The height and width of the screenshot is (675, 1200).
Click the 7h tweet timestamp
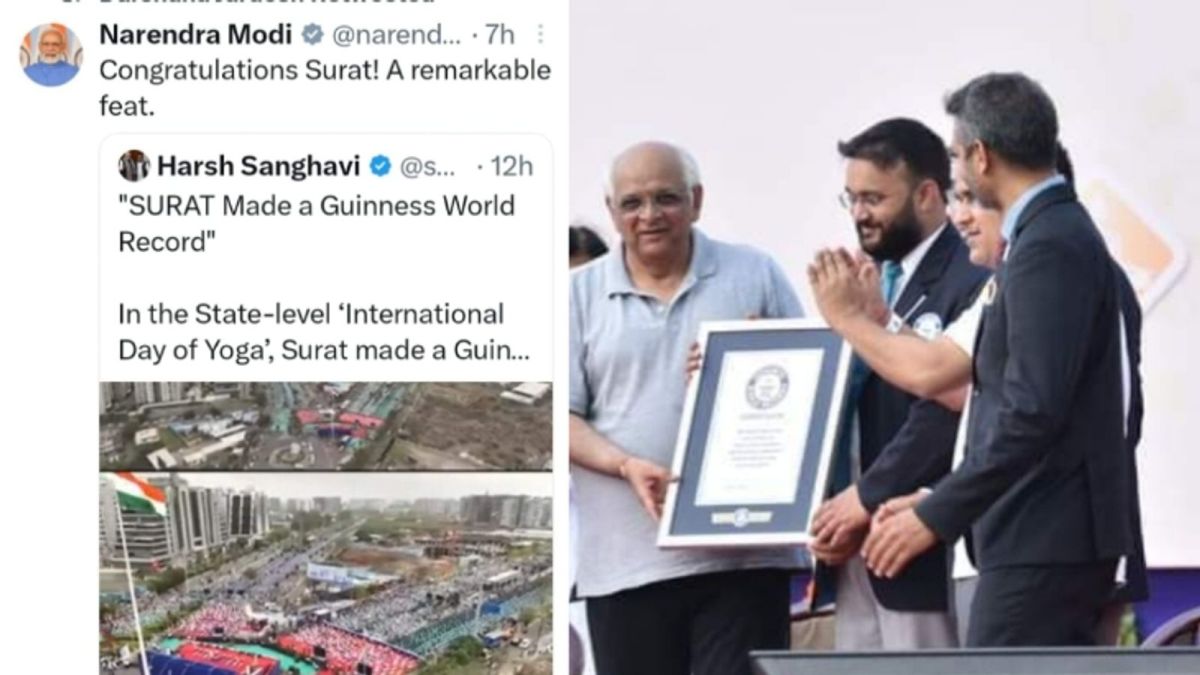click(x=499, y=35)
